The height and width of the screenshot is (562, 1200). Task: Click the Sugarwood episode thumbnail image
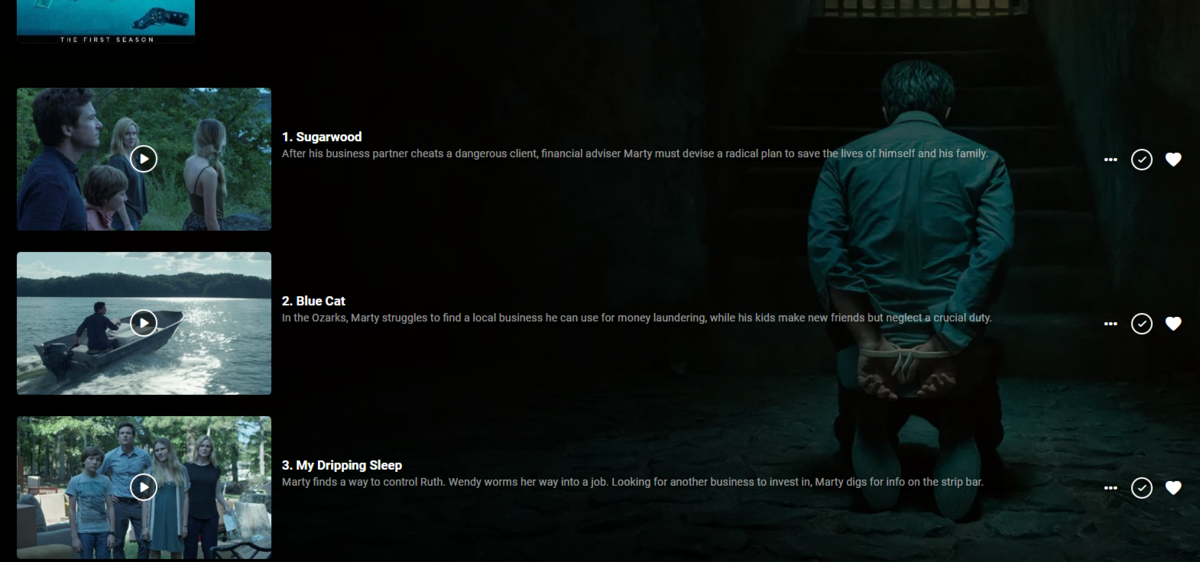pos(144,159)
